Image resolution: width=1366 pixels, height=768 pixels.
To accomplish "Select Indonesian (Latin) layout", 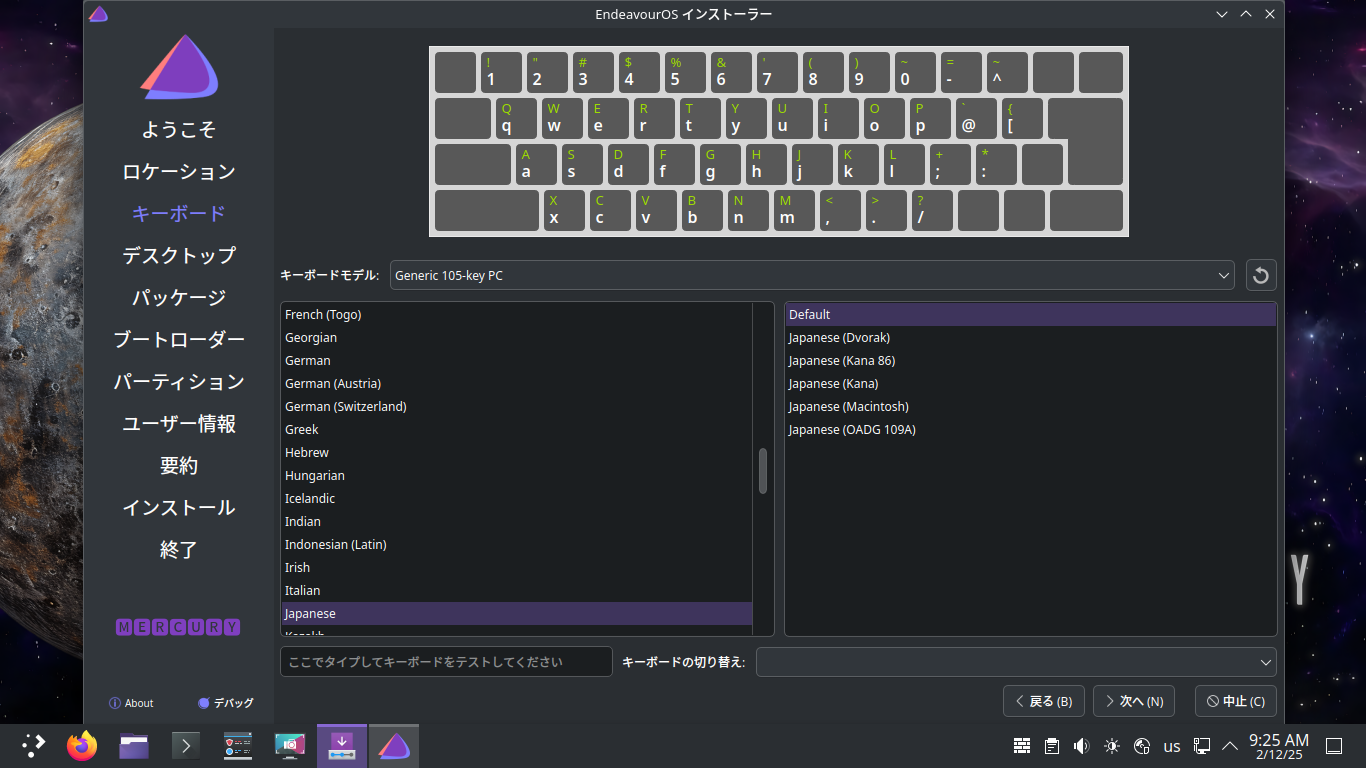I will tap(516, 544).
